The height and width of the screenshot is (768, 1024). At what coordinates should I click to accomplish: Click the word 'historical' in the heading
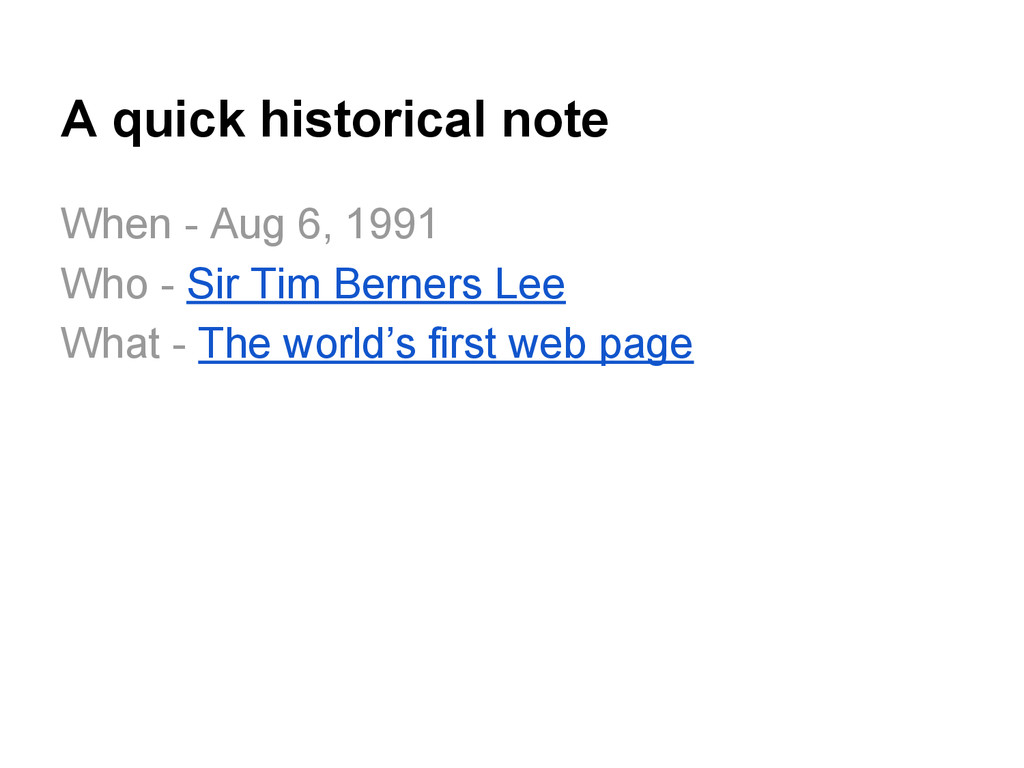pos(374,119)
